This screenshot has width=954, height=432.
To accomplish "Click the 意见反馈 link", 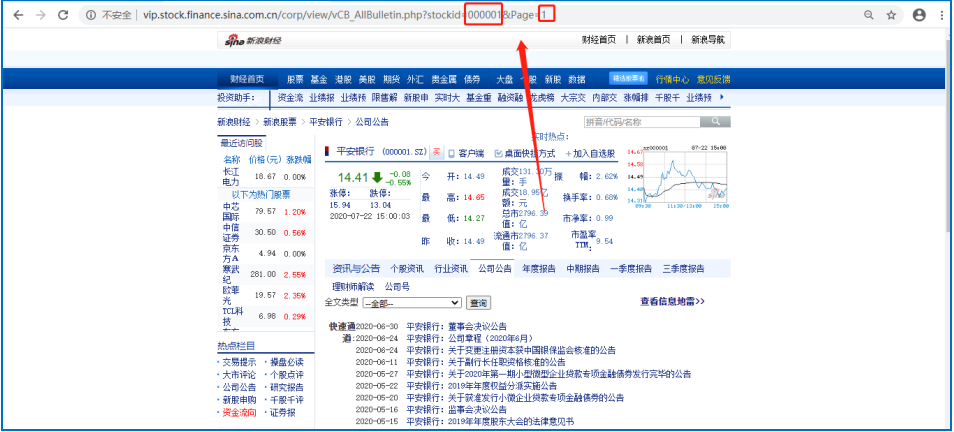I will [x=713, y=79].
